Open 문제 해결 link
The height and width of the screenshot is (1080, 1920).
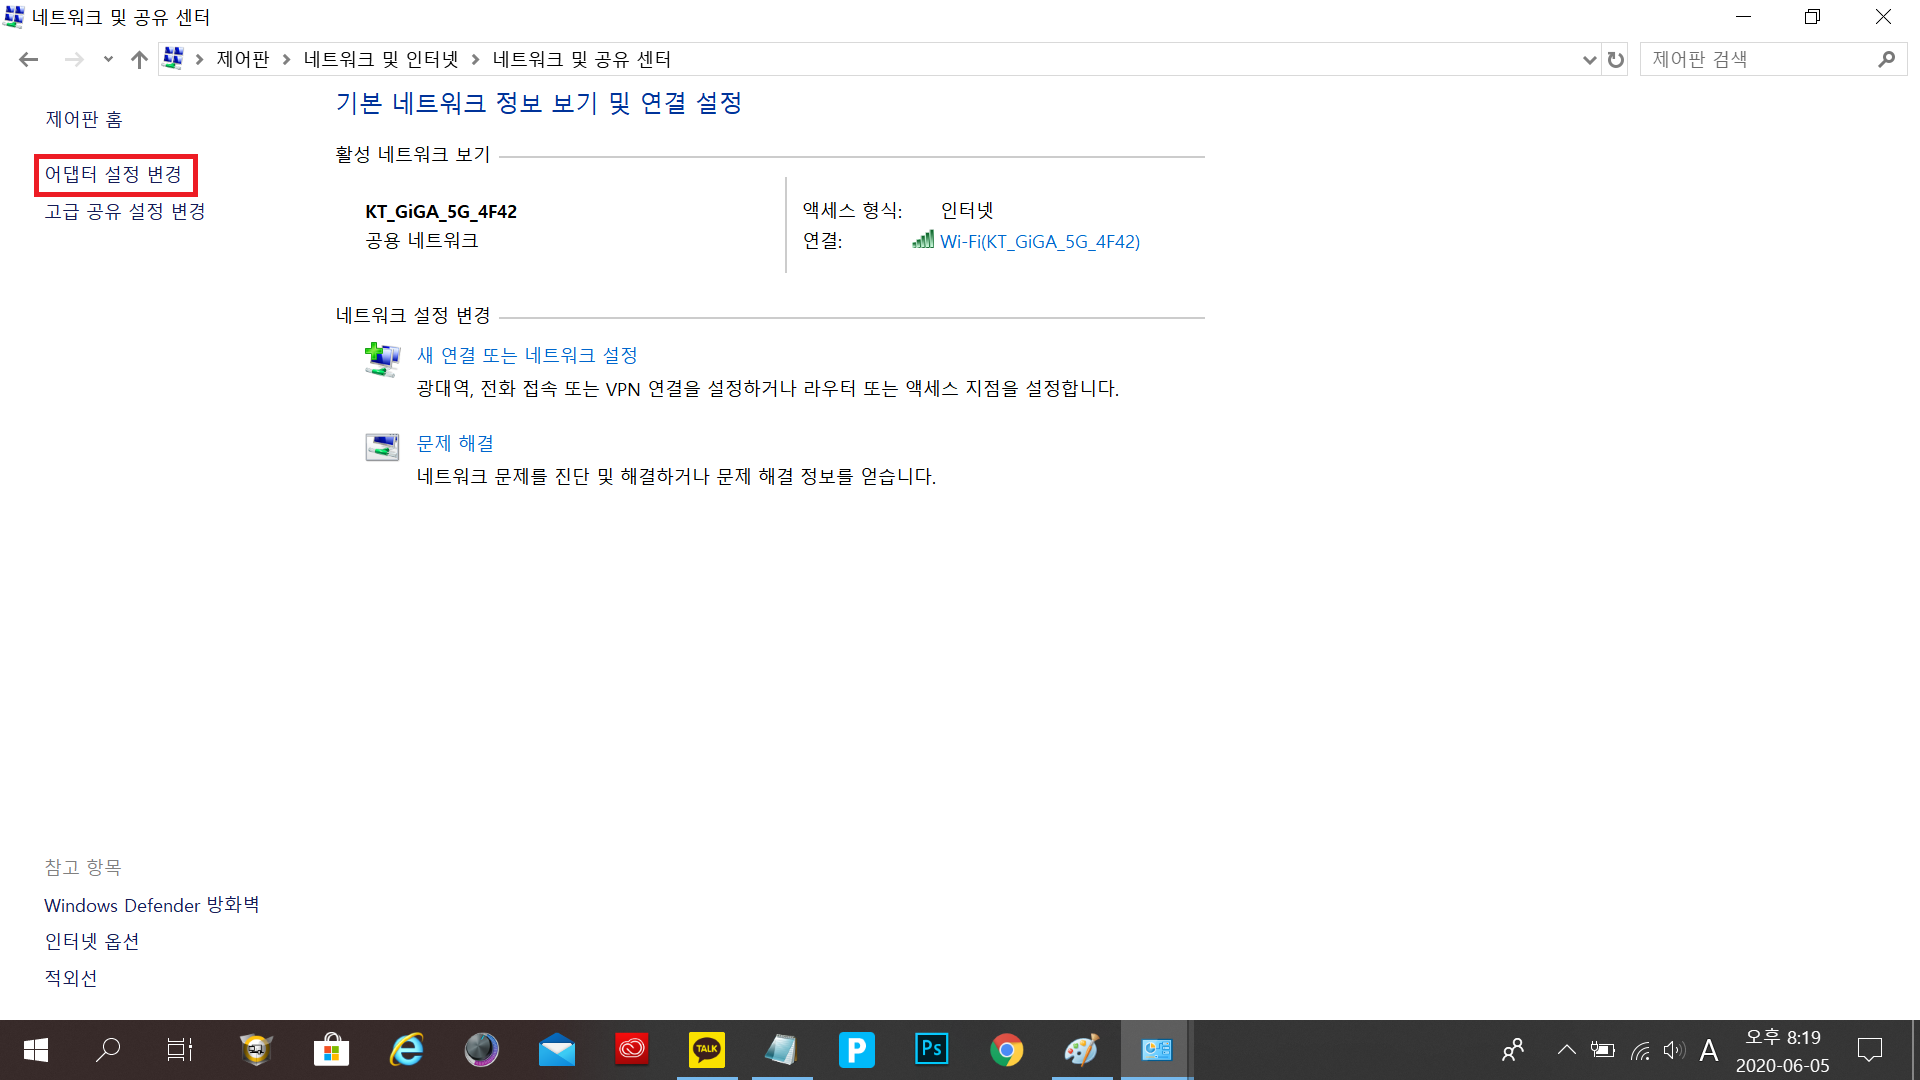pos(455,444)
